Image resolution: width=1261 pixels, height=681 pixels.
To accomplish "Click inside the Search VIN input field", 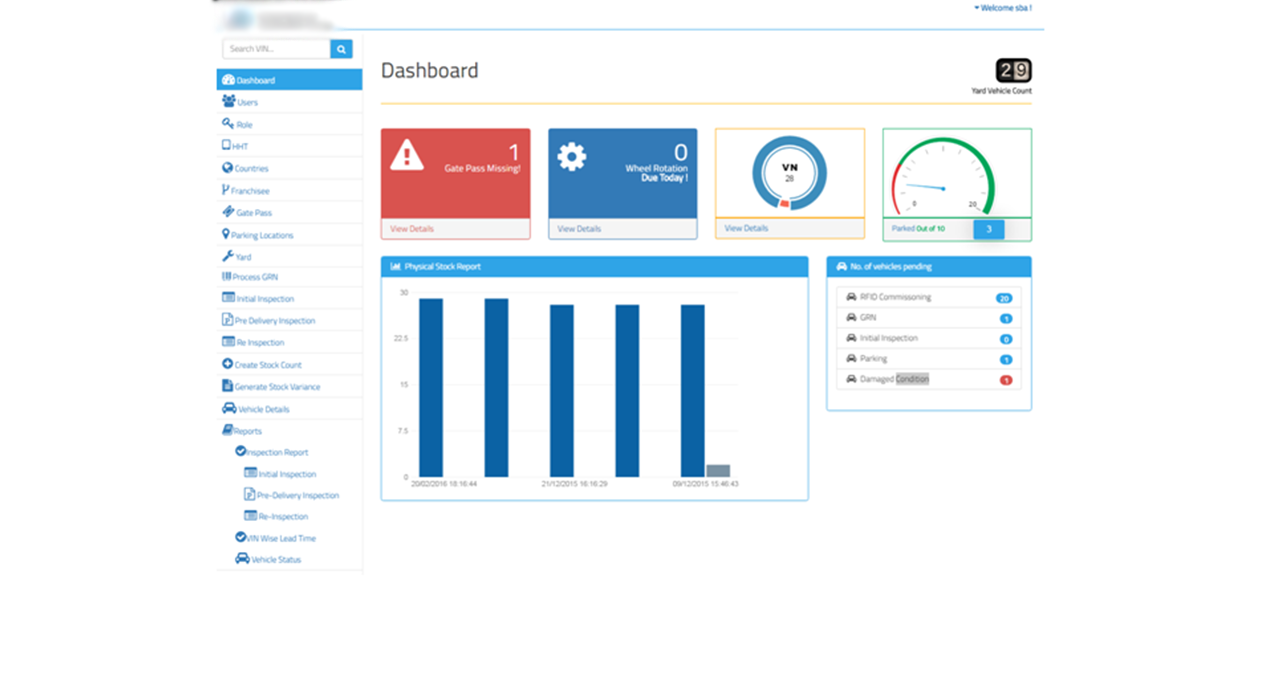I will pos(277,49).
